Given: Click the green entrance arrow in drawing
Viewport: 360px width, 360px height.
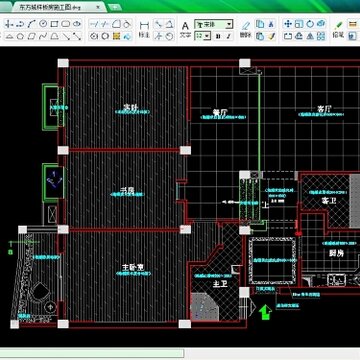Looking at the screenshot, I should tap(265, 312).
